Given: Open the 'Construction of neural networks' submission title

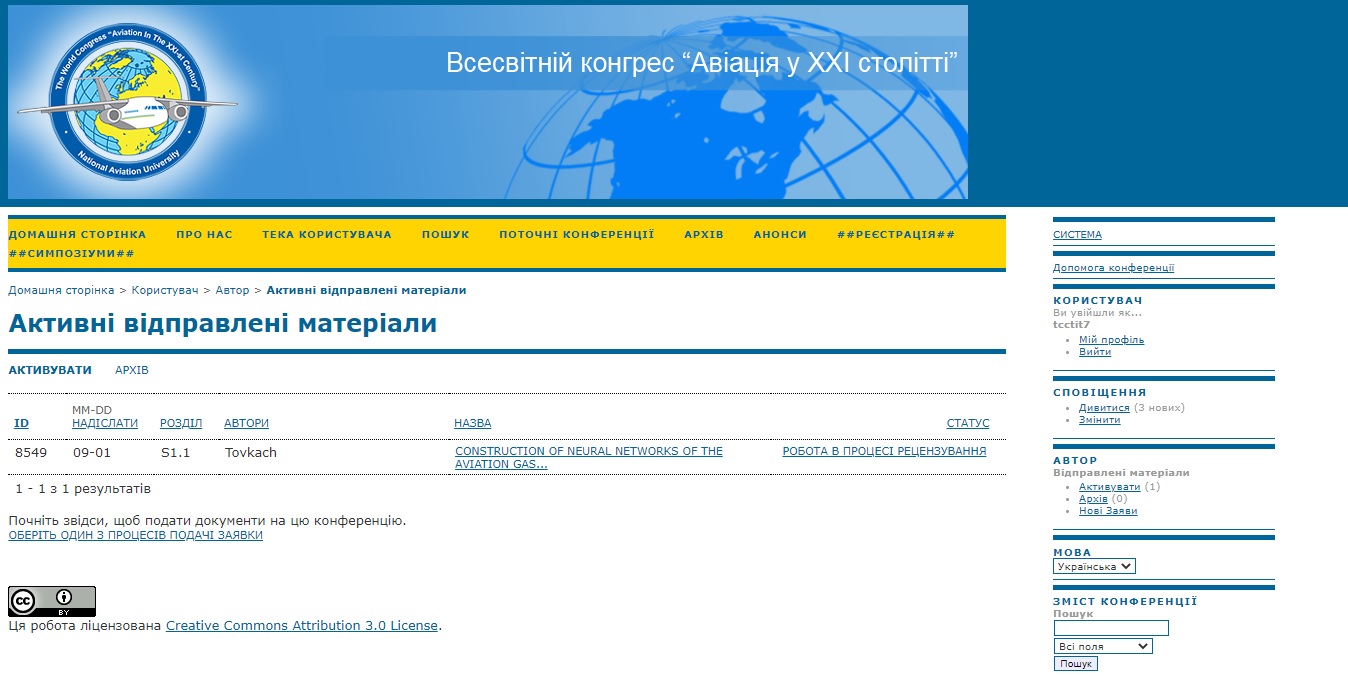Looking at the screenshot, I should 589,457.
